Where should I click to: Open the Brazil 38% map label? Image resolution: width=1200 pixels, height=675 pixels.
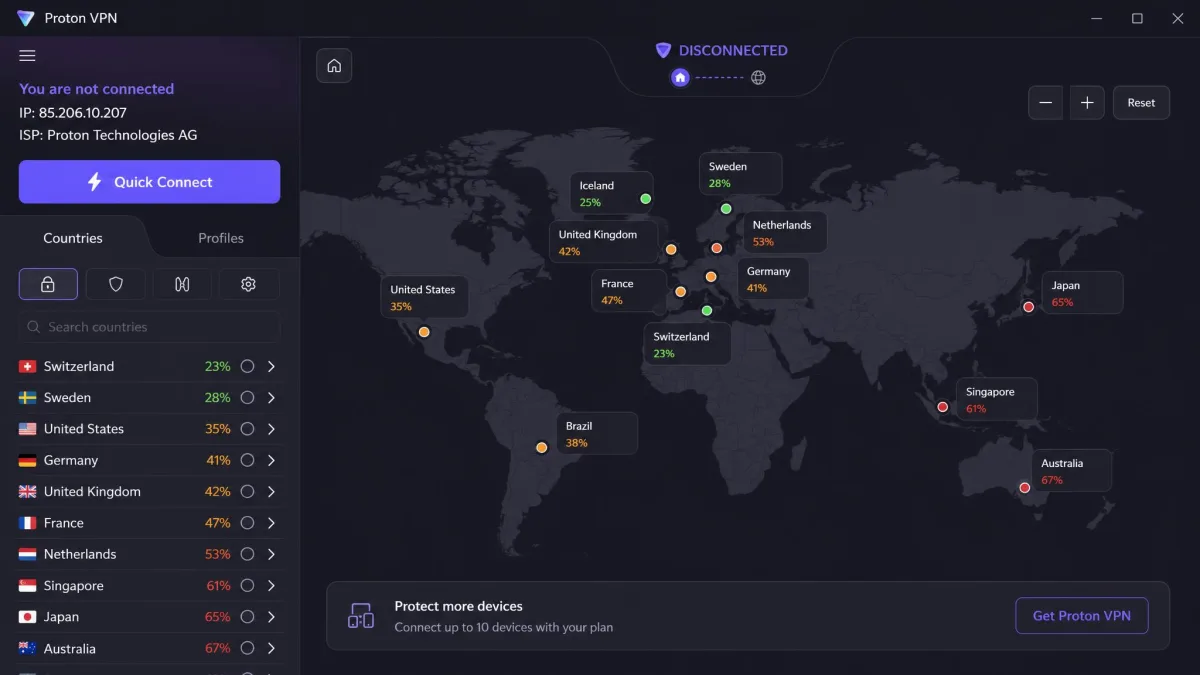coord(598,434)
